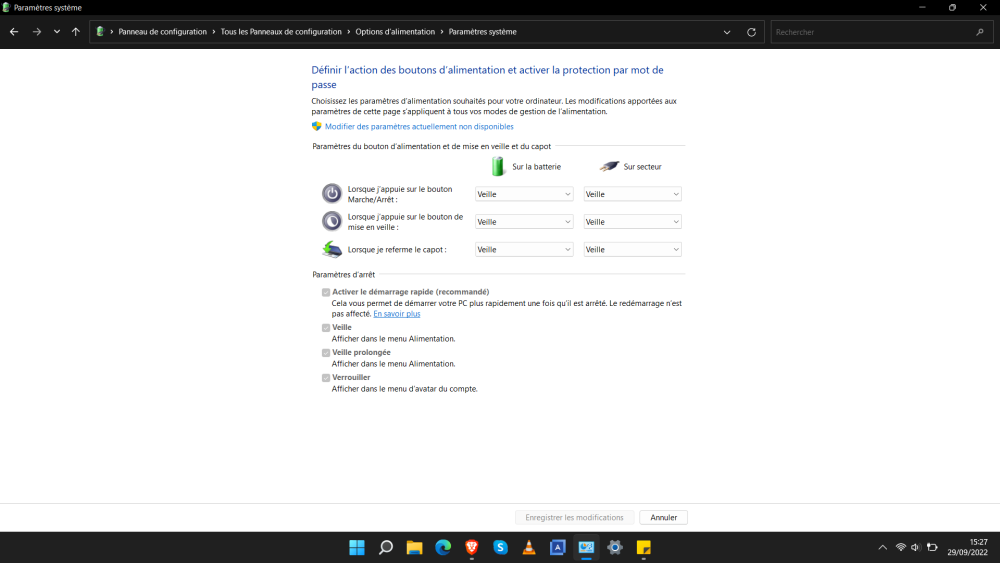
Task: Open the En savoir plus link
Action: pyautogui.click(x=397, y=314)
